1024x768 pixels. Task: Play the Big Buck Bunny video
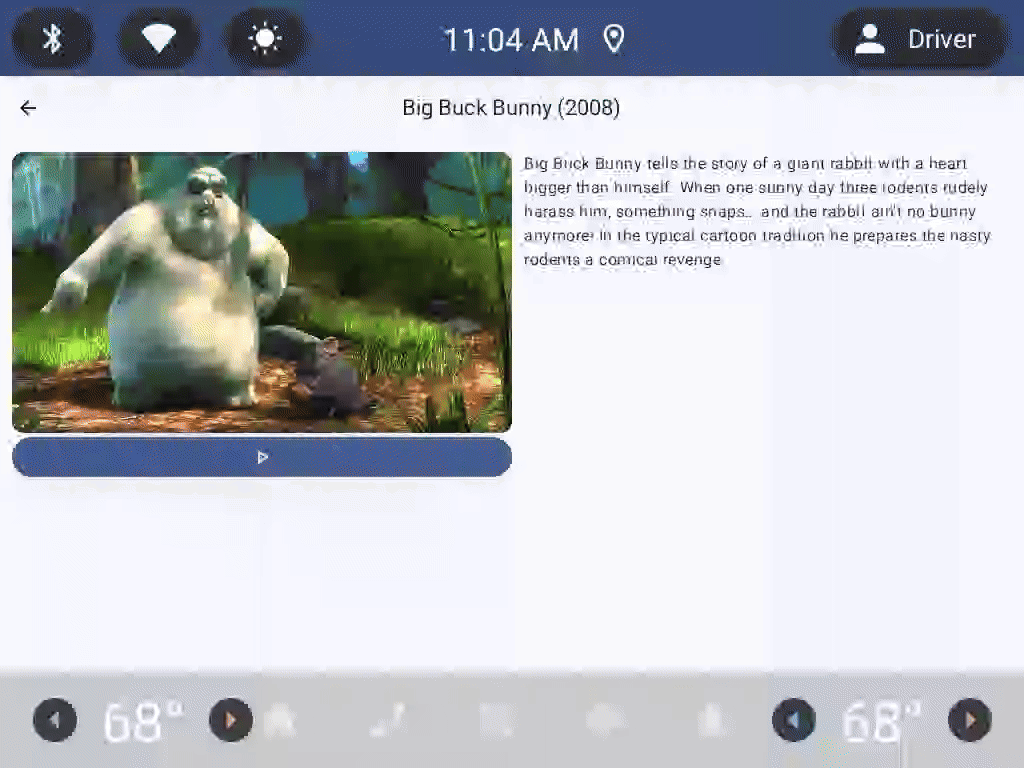pos(262,457)
